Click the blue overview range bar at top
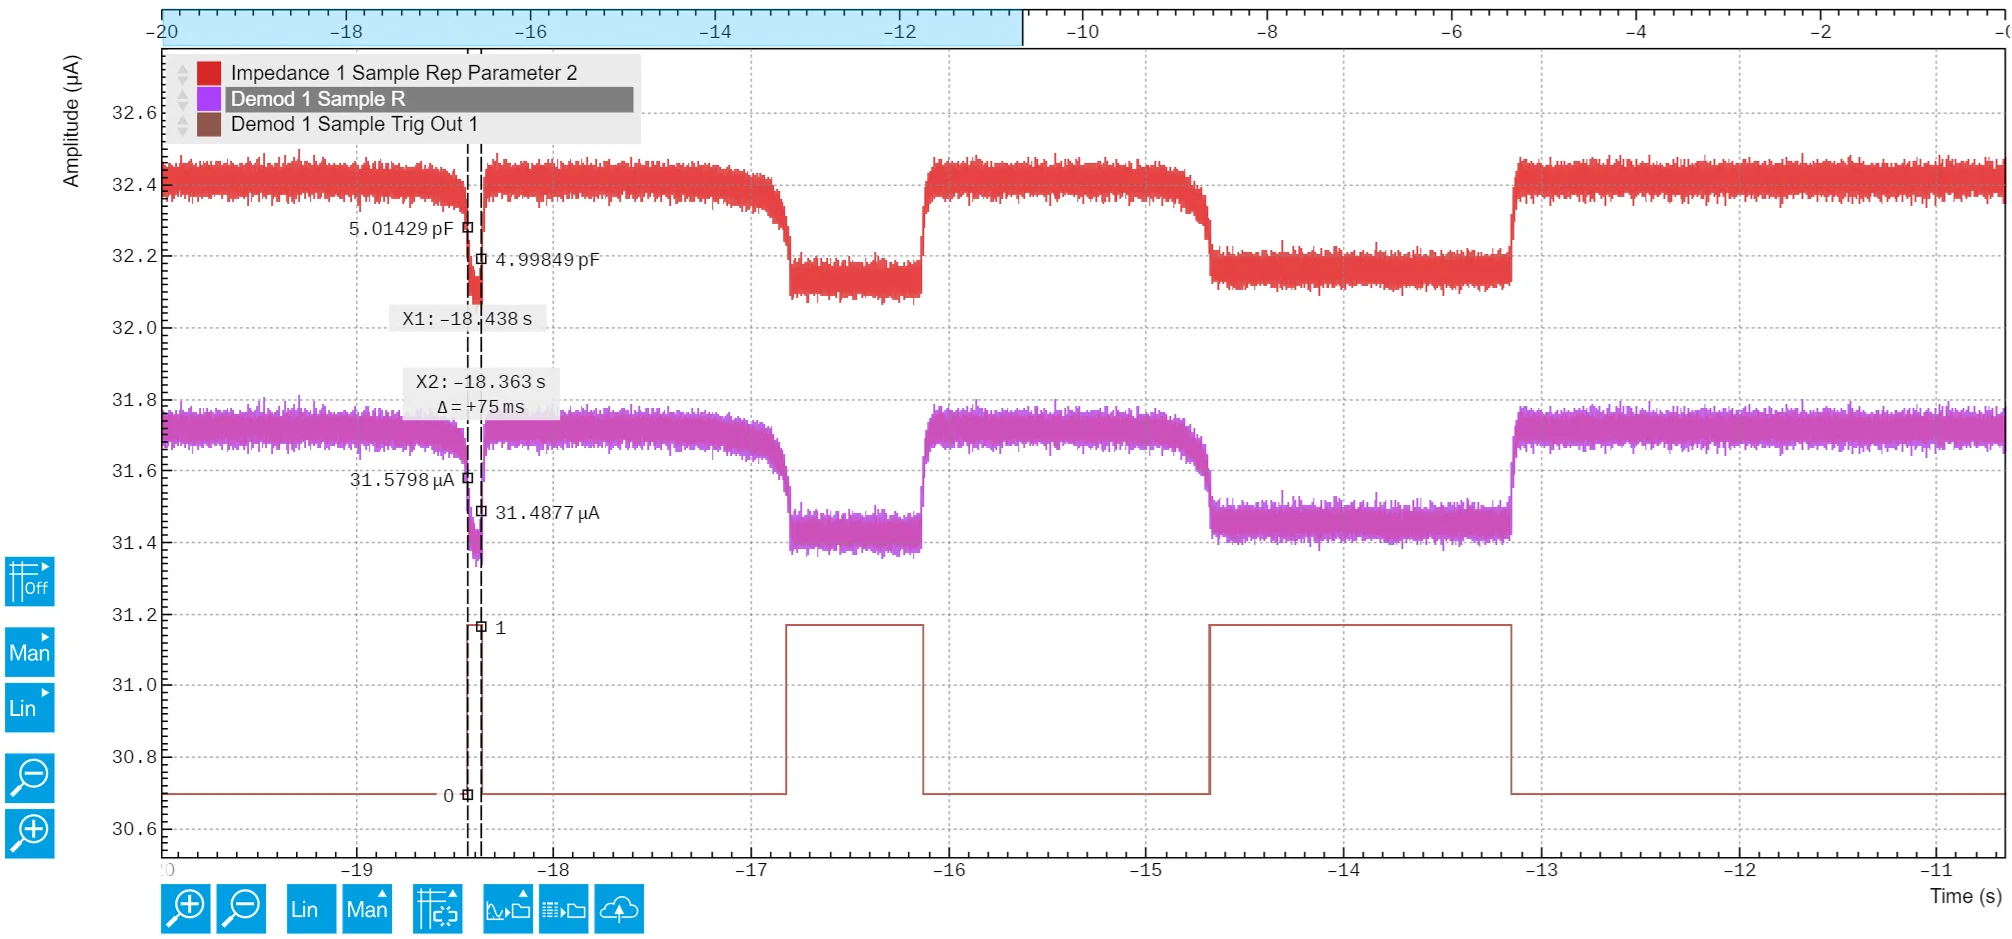The width and height of the screenshot is (2012, 939). click(592, 28)
